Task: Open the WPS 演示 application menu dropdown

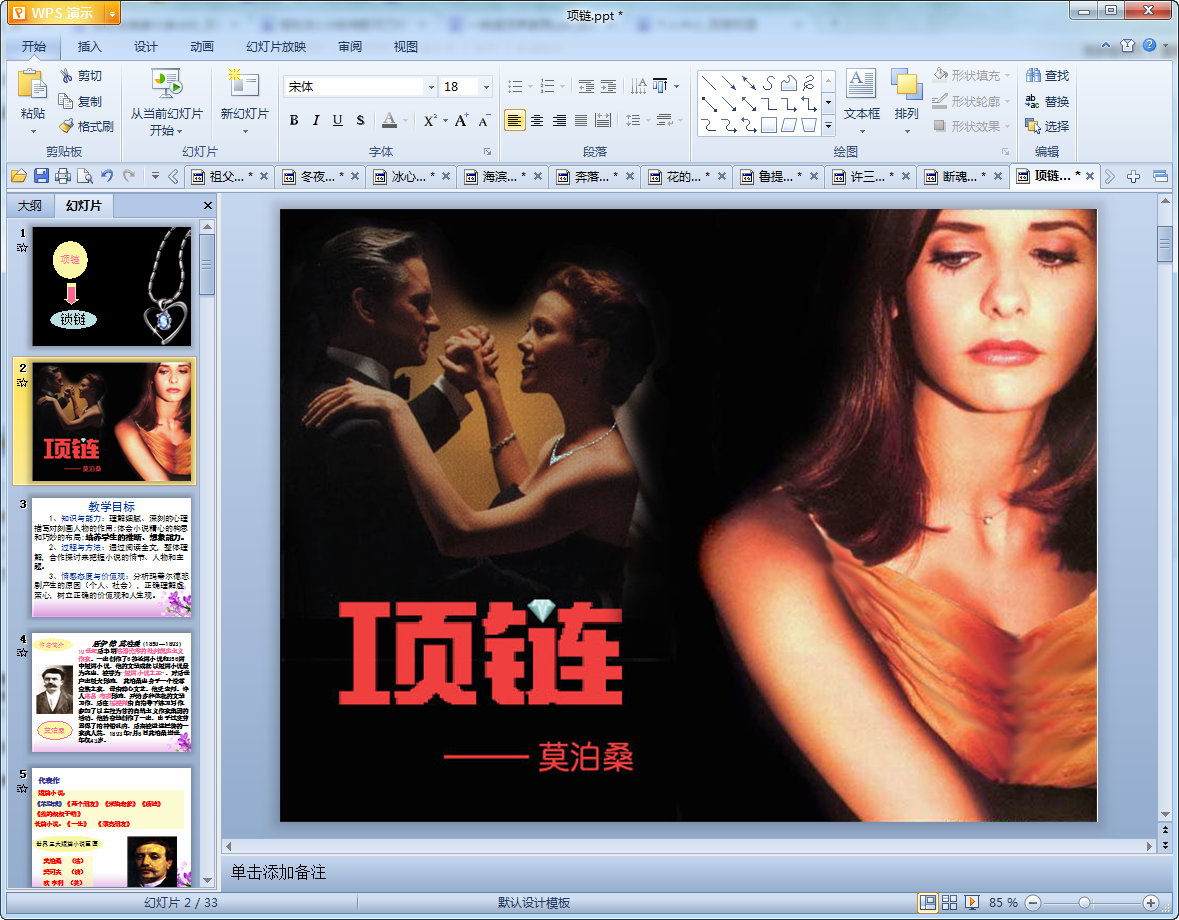Action: click(x=112, y=14)
